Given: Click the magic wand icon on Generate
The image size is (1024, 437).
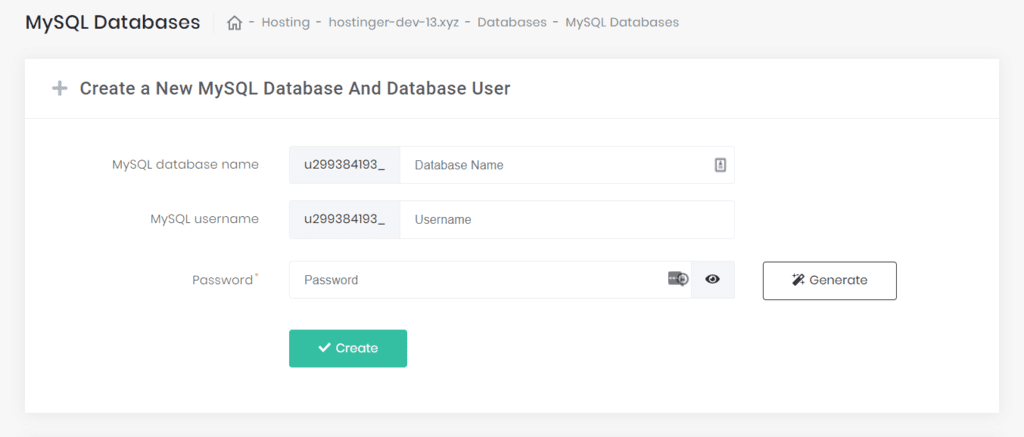Looking at the screenshot, I should 797,280.
